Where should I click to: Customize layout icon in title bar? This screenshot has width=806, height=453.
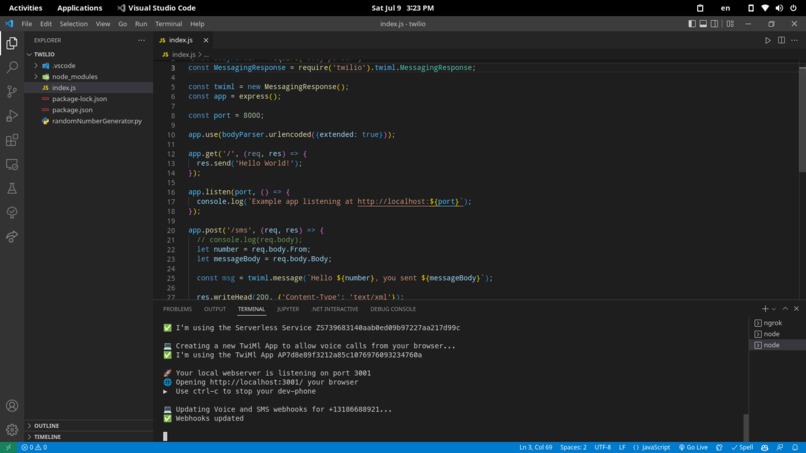[x=730, y=24]
